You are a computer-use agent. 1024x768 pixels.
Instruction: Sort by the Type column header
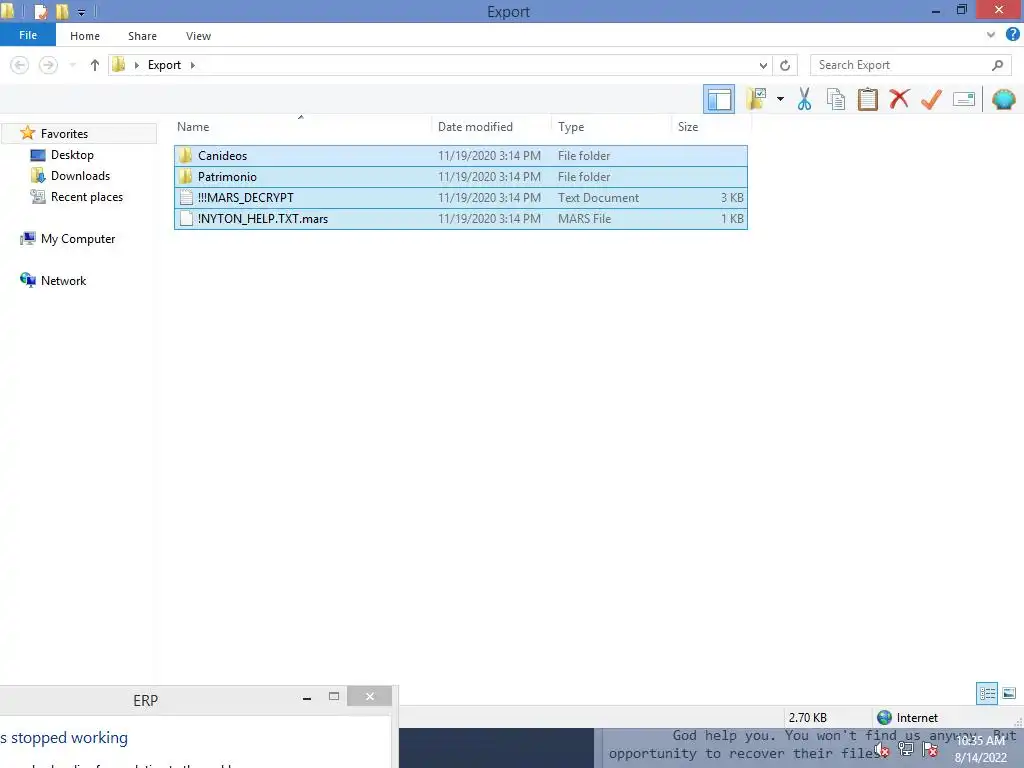611,127
